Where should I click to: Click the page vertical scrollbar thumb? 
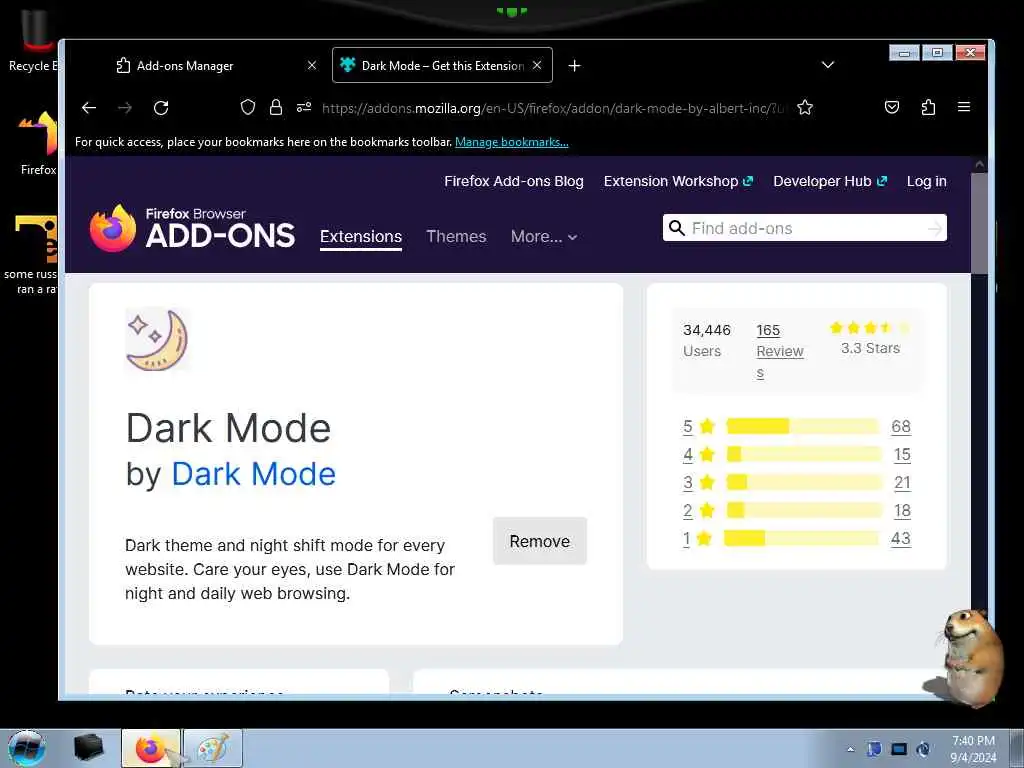pyautogui.click(x=979, y=223)
